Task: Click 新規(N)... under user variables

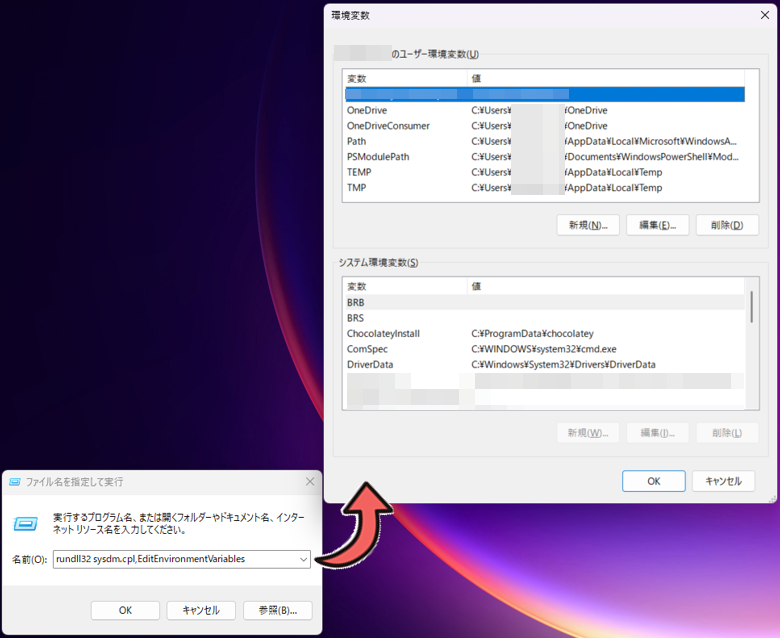Action: pyautogui.click(x=588, y=225)
